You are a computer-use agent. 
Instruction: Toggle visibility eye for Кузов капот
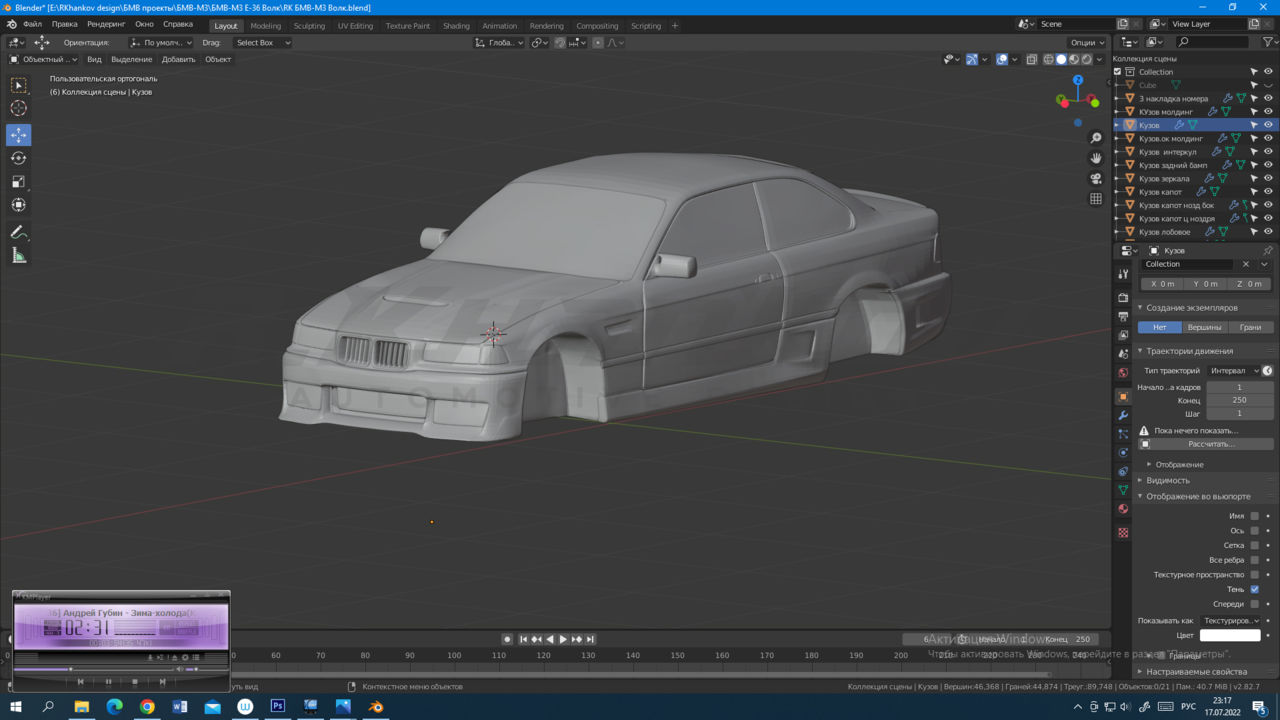pyautogui.click(x=1268, y=192)
